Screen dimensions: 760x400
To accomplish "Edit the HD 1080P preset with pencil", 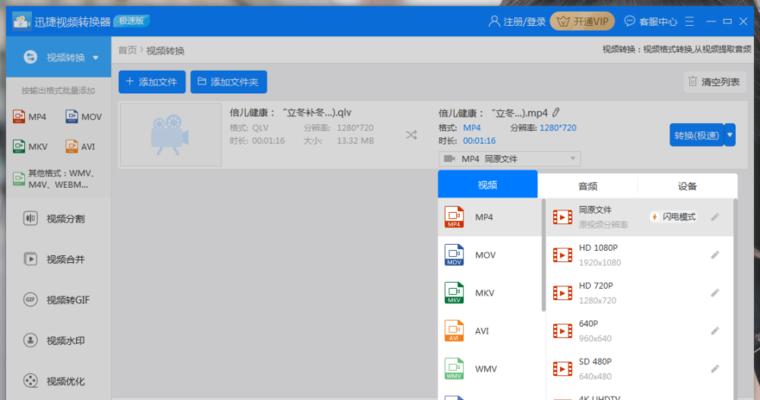I will pos(715,255).
